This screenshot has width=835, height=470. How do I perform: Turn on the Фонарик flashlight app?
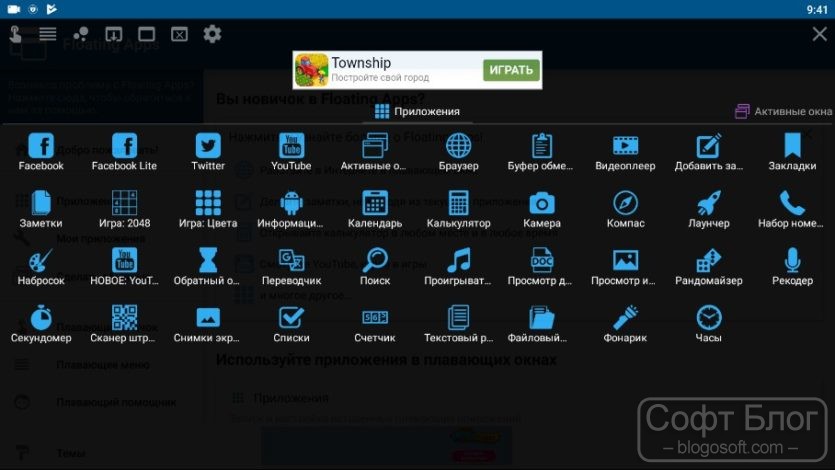(625, 324)
